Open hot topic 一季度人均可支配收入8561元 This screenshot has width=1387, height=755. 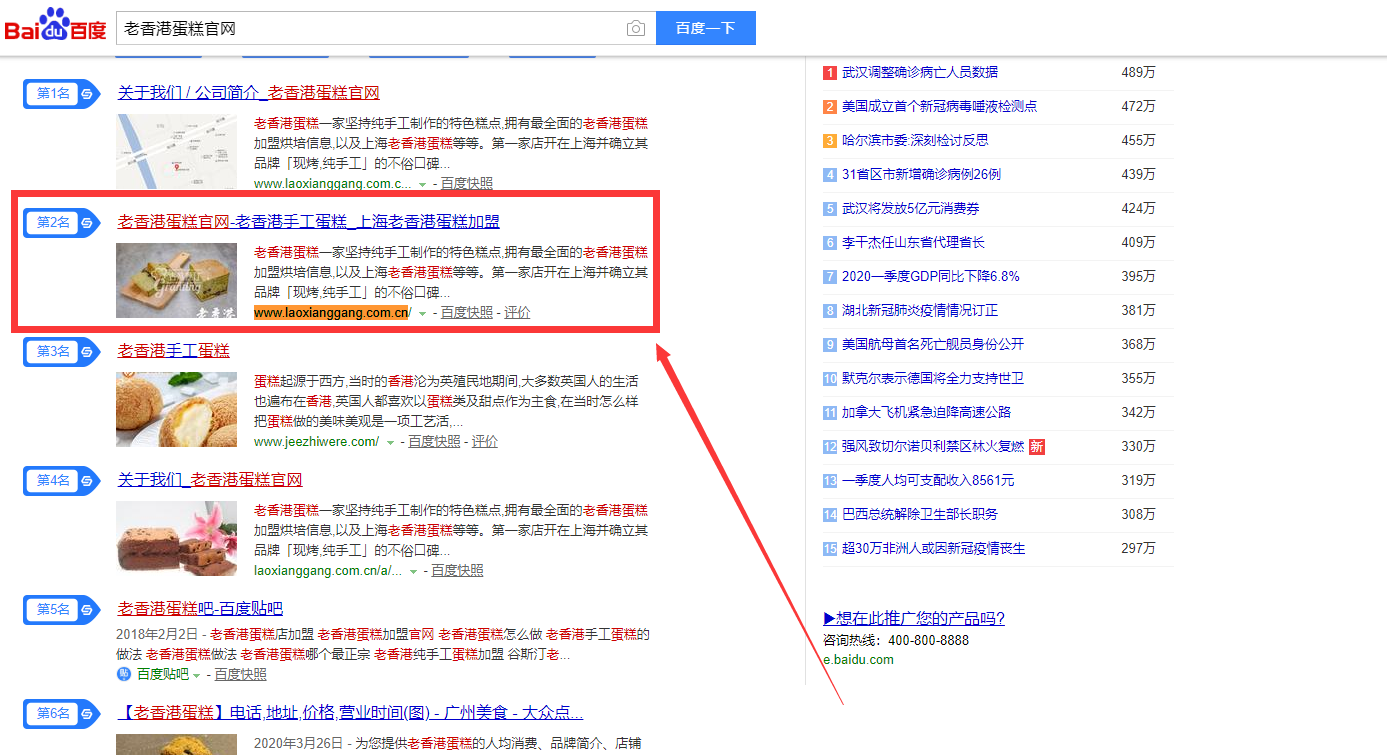coord(928,480)
